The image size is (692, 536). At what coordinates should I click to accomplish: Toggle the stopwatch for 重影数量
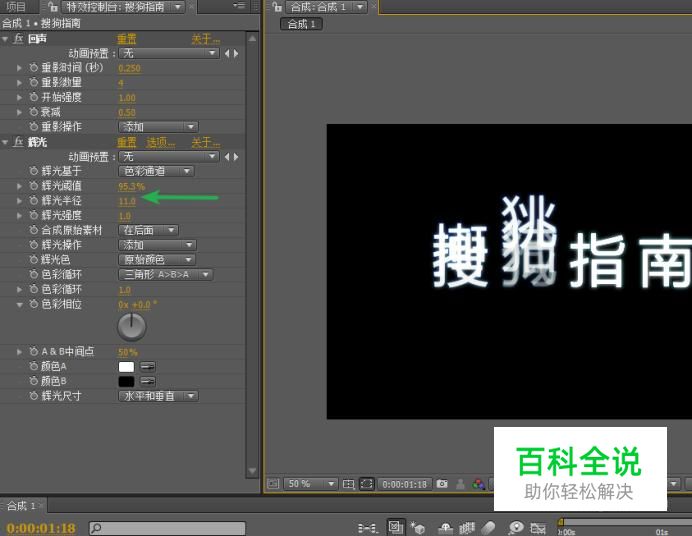point(34,82)
